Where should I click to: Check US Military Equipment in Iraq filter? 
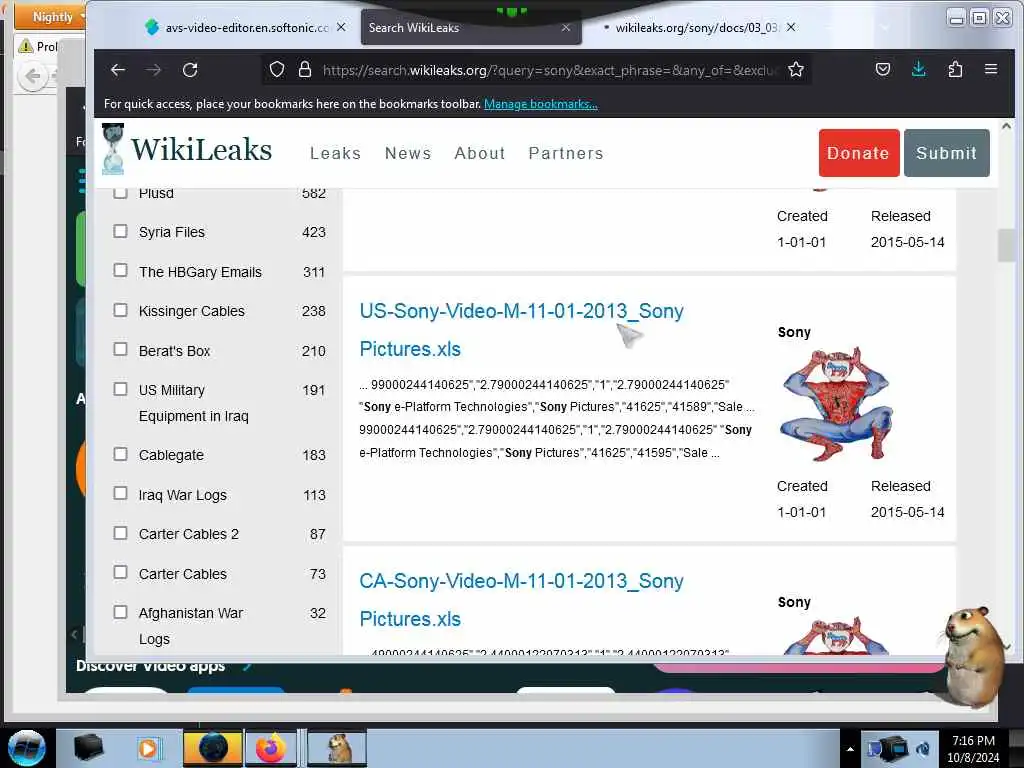click(120, 389)
